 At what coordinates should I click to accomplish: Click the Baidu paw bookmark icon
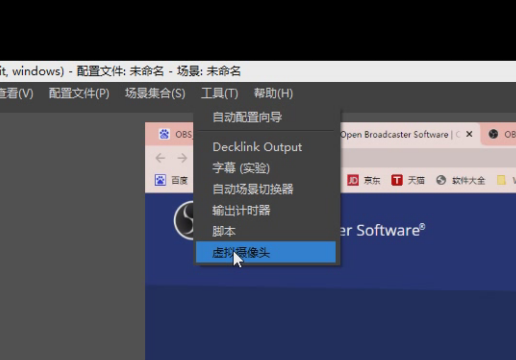[160, 180]
